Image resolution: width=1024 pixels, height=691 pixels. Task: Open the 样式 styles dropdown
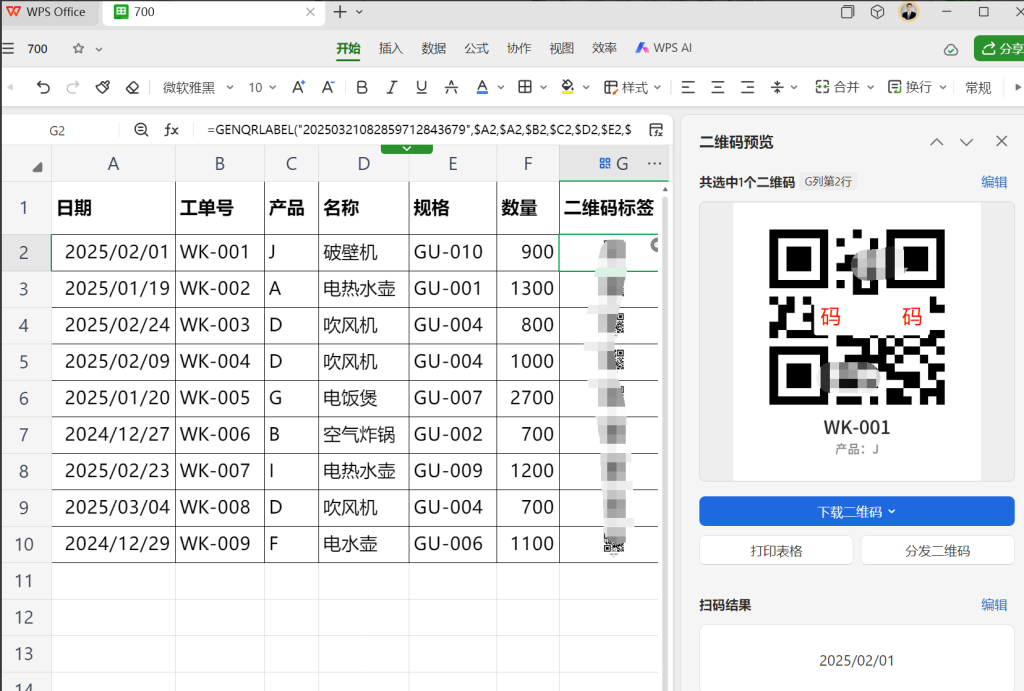coord(632,87)
